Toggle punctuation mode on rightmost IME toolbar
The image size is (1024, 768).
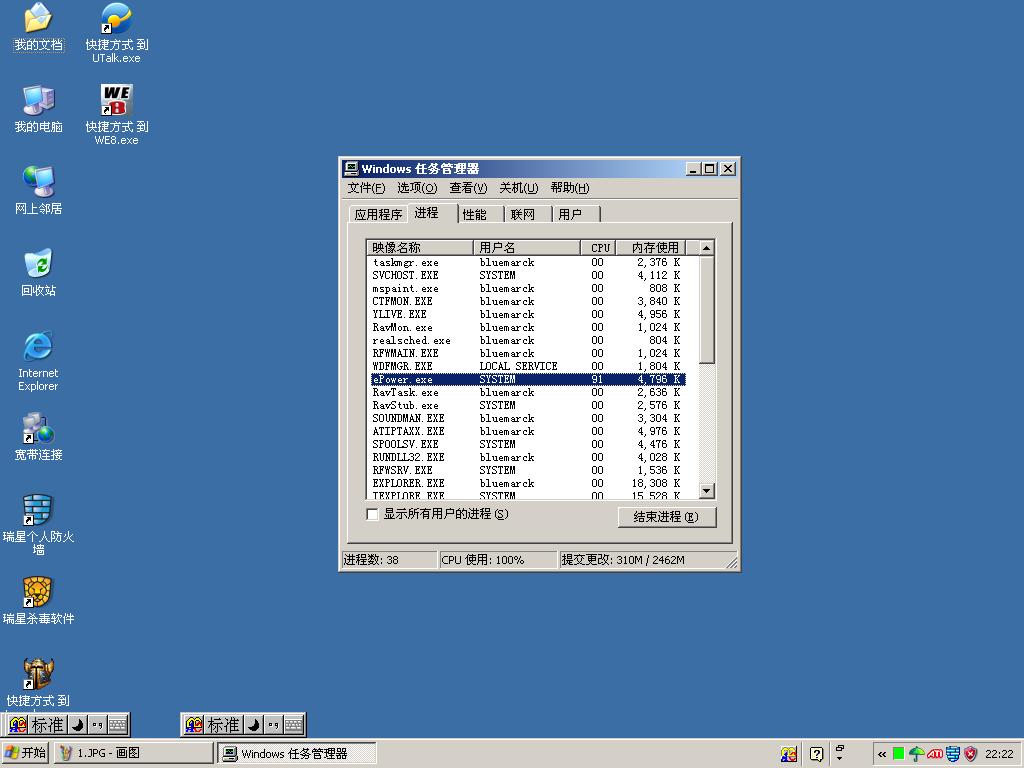pyautogui.click(x=273, y=725)
